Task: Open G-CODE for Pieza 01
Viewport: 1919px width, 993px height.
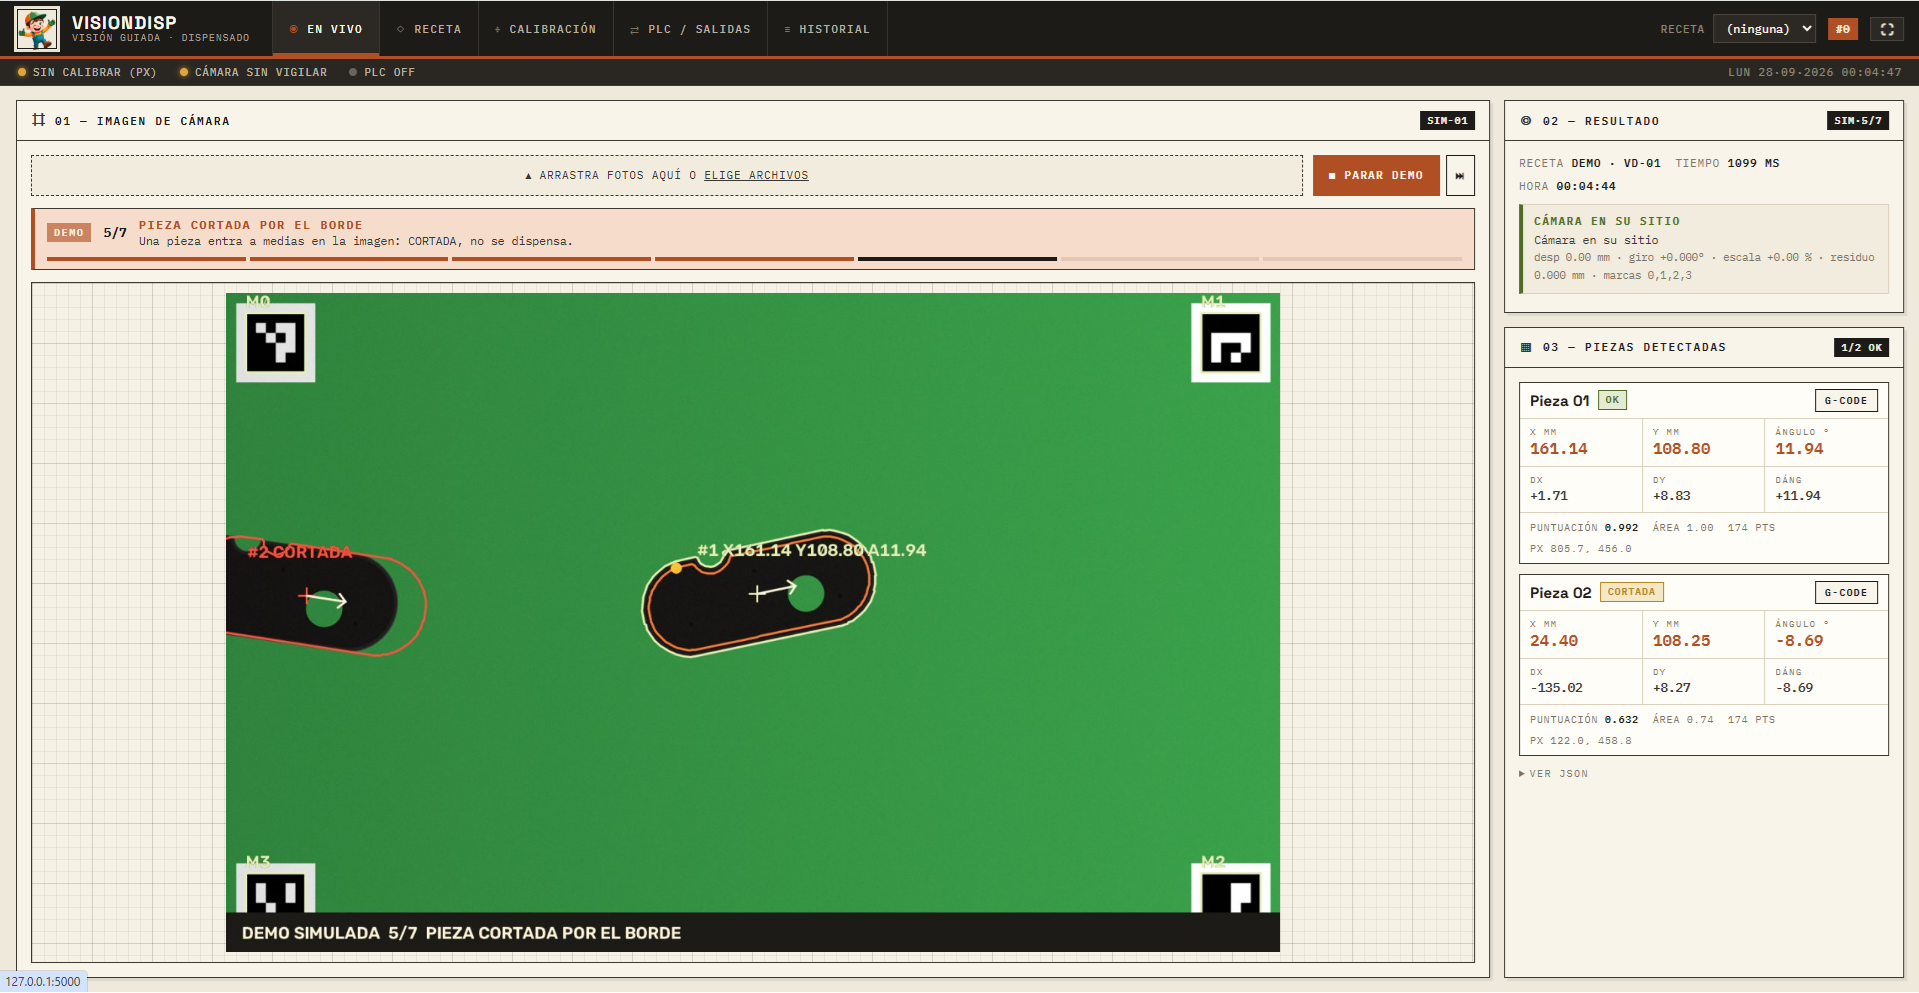Action: pyautogui.click(x=1846, y=400)
